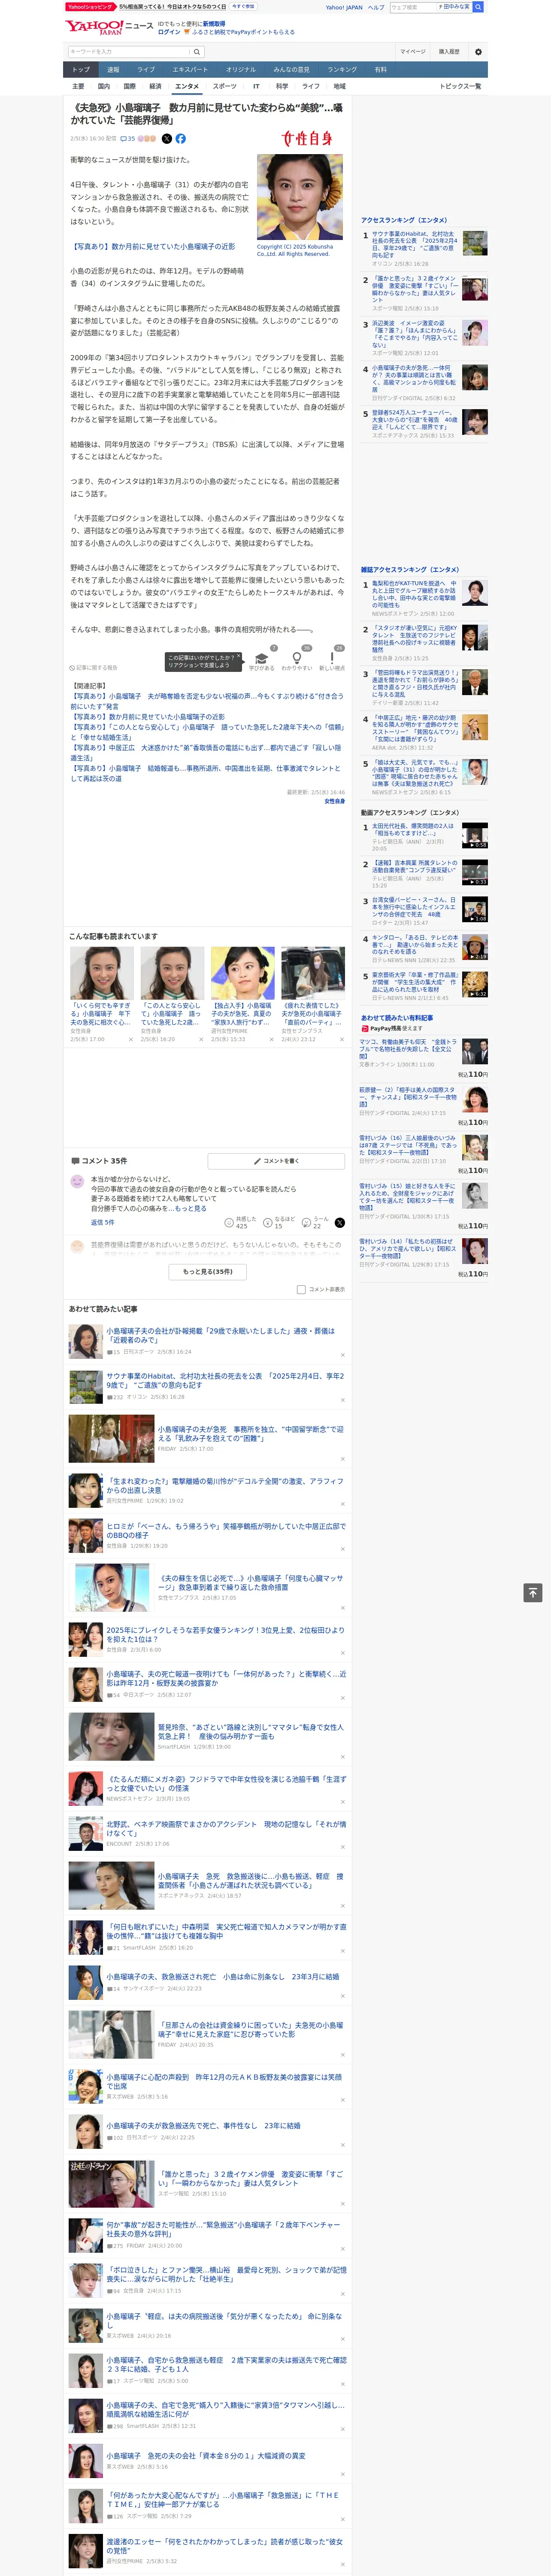Click the keyword search magnifier icon
The width and height of the screenshot is (551, 2576).
197,52
